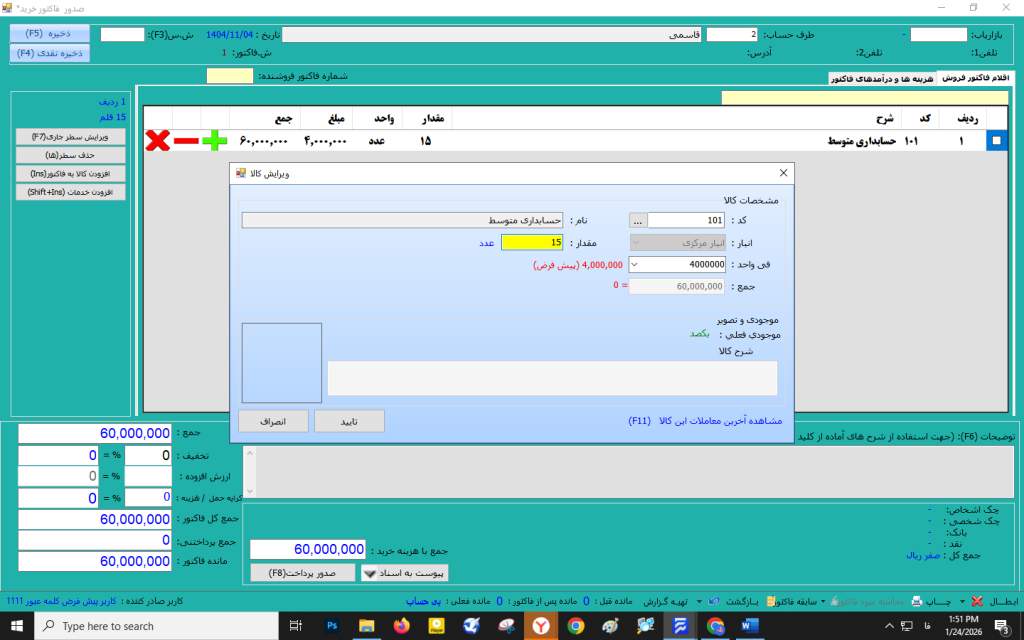The width and height of the screenshot is (1024, 640).
Task: Open Photoshop from the Windows taskbar
Action: pyautogui.click(x=332, y=626)
